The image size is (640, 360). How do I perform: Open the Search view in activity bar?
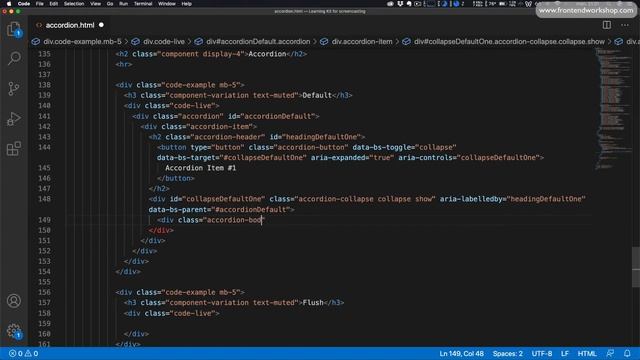(x=14, y=59)
